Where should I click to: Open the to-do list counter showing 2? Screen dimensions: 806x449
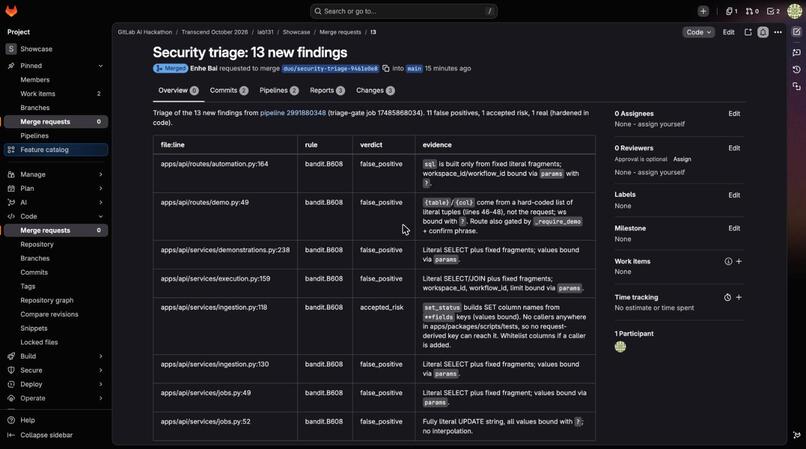(x=773, y=11)
